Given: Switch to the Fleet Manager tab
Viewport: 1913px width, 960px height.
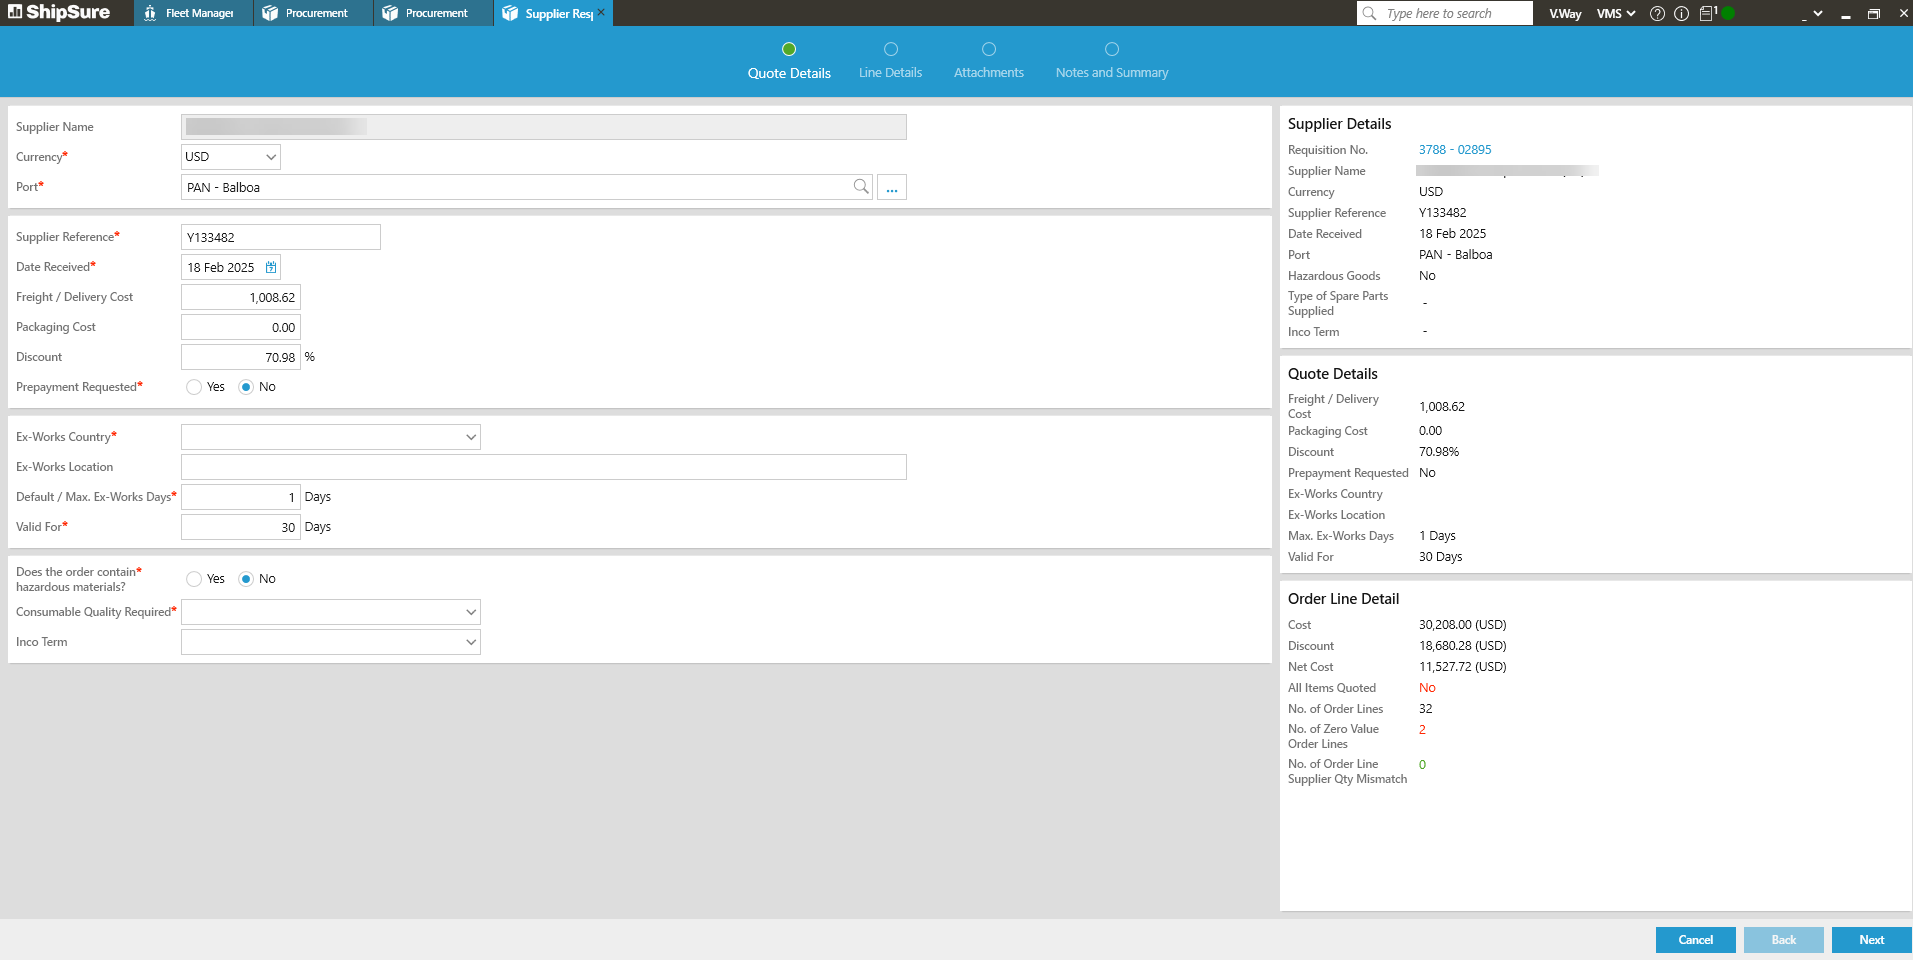Looking at the screenshot, I should pos(194,13).
